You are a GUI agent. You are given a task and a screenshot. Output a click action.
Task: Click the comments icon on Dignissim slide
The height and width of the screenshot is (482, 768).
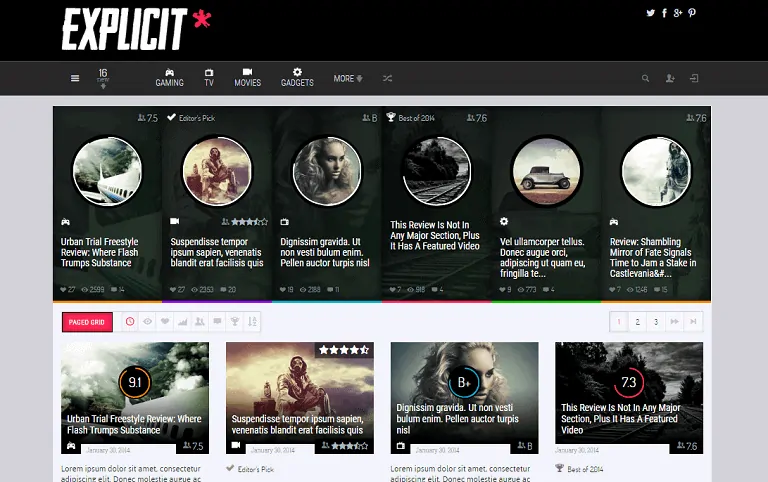[330, 289]
